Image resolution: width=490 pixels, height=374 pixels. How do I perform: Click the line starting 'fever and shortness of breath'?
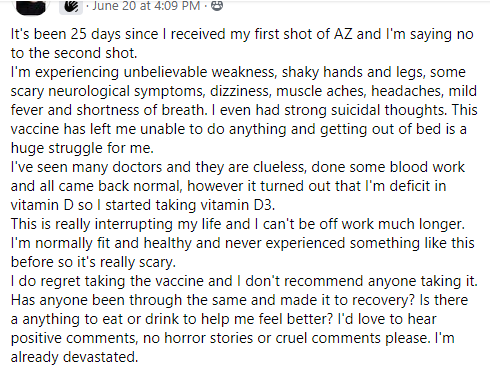pyautogui.click(x=244, y=110)
